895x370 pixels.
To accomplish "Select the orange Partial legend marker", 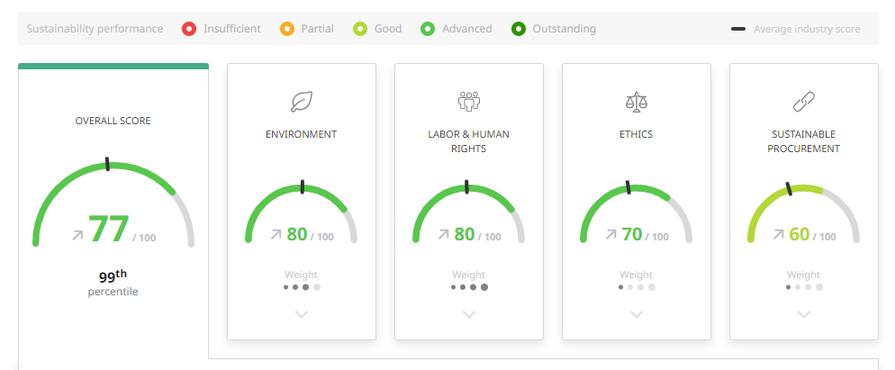I will tap(287, 29).
